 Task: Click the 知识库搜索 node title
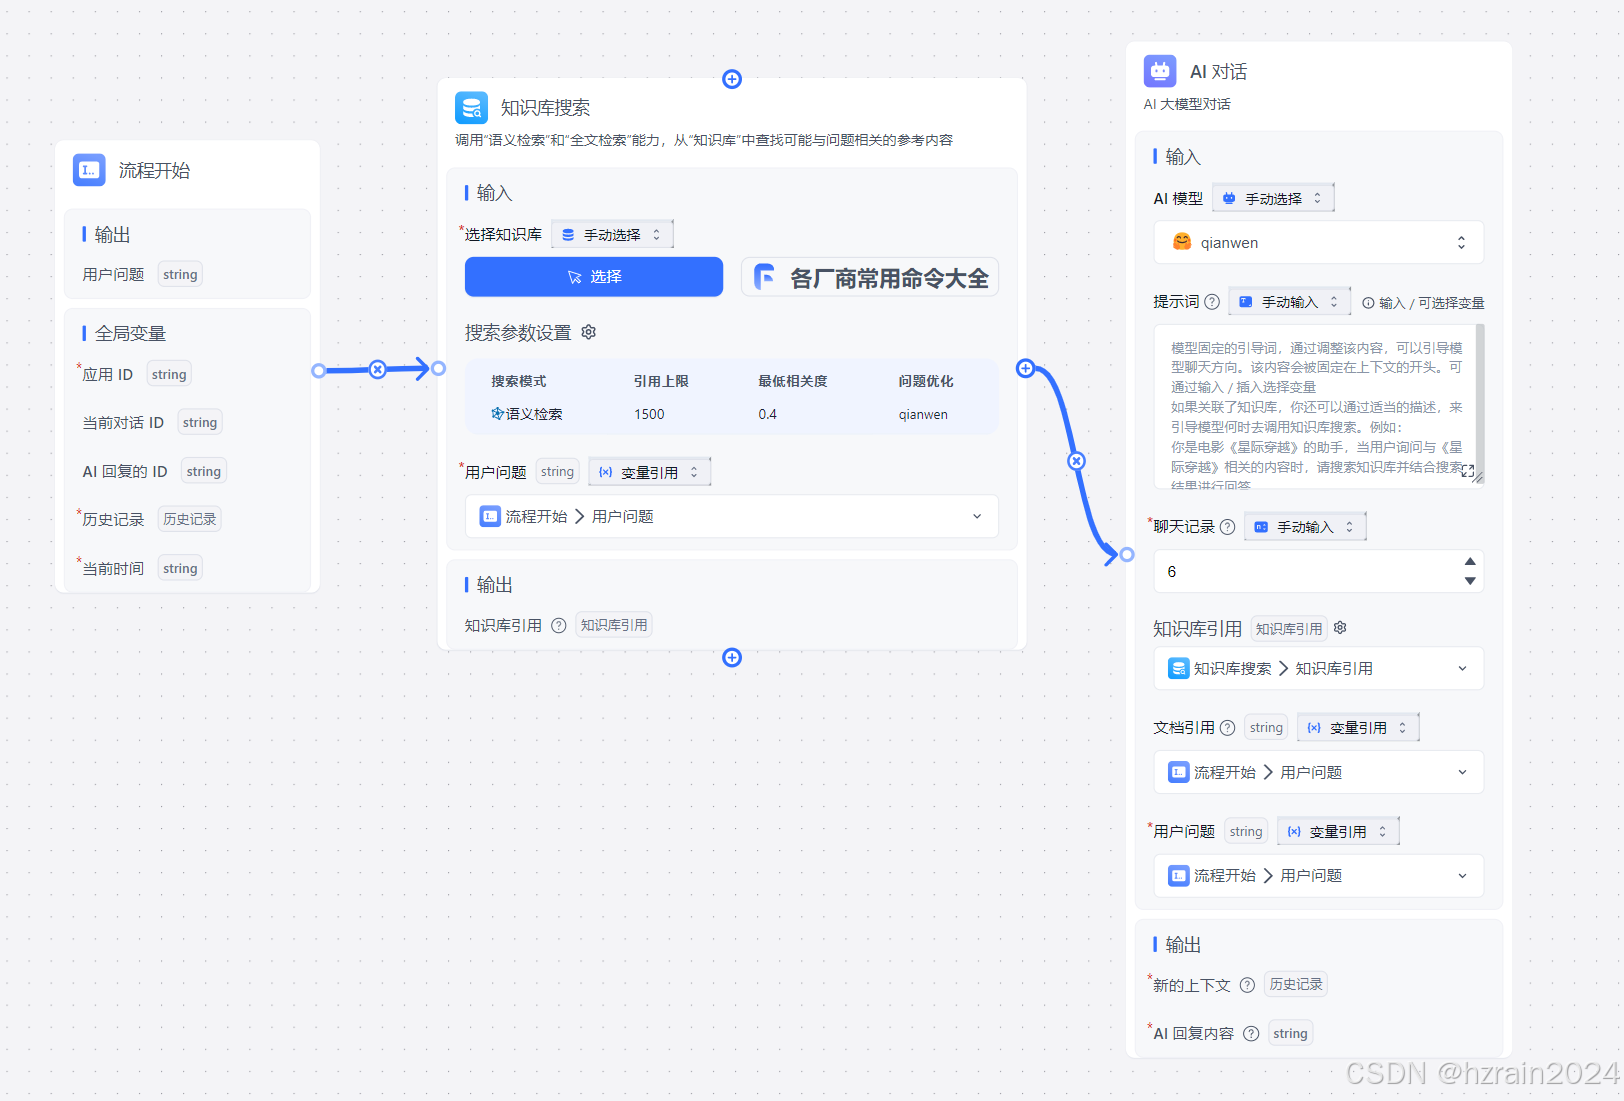click(545, 108)
